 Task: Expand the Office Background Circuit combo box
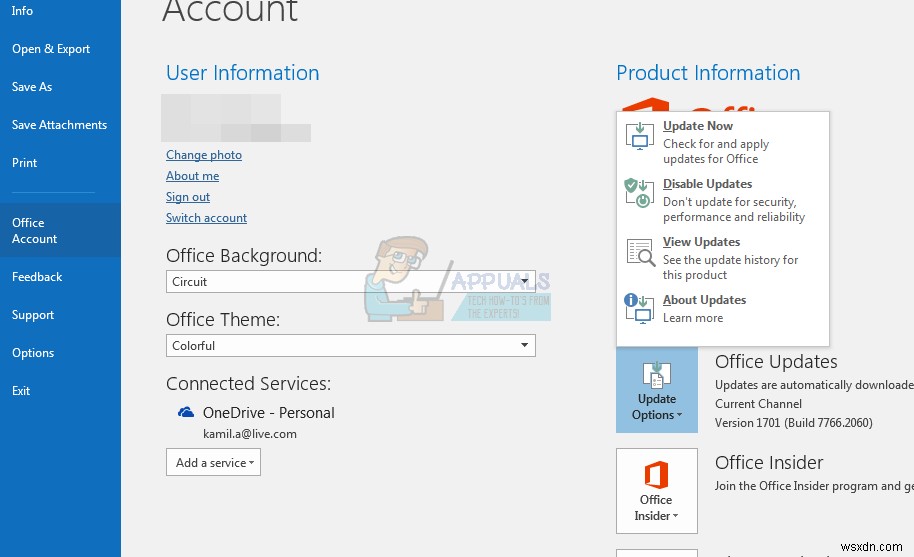tap(350, 282)
